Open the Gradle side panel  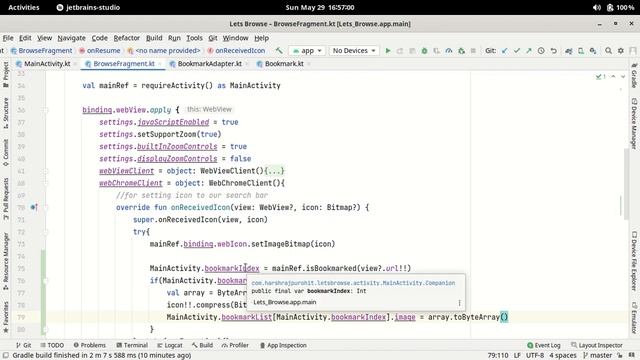pos(634,76)
